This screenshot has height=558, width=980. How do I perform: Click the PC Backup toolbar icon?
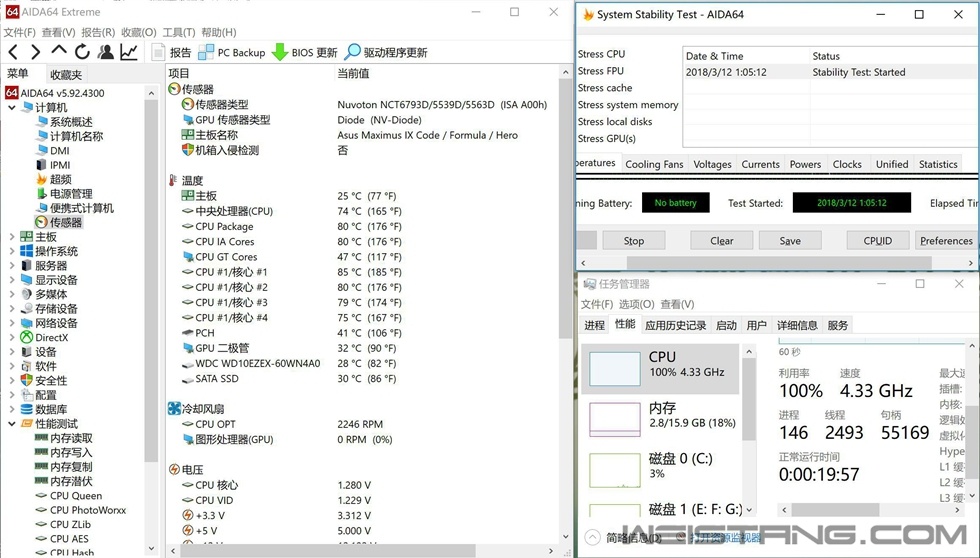tap(206, 52)
